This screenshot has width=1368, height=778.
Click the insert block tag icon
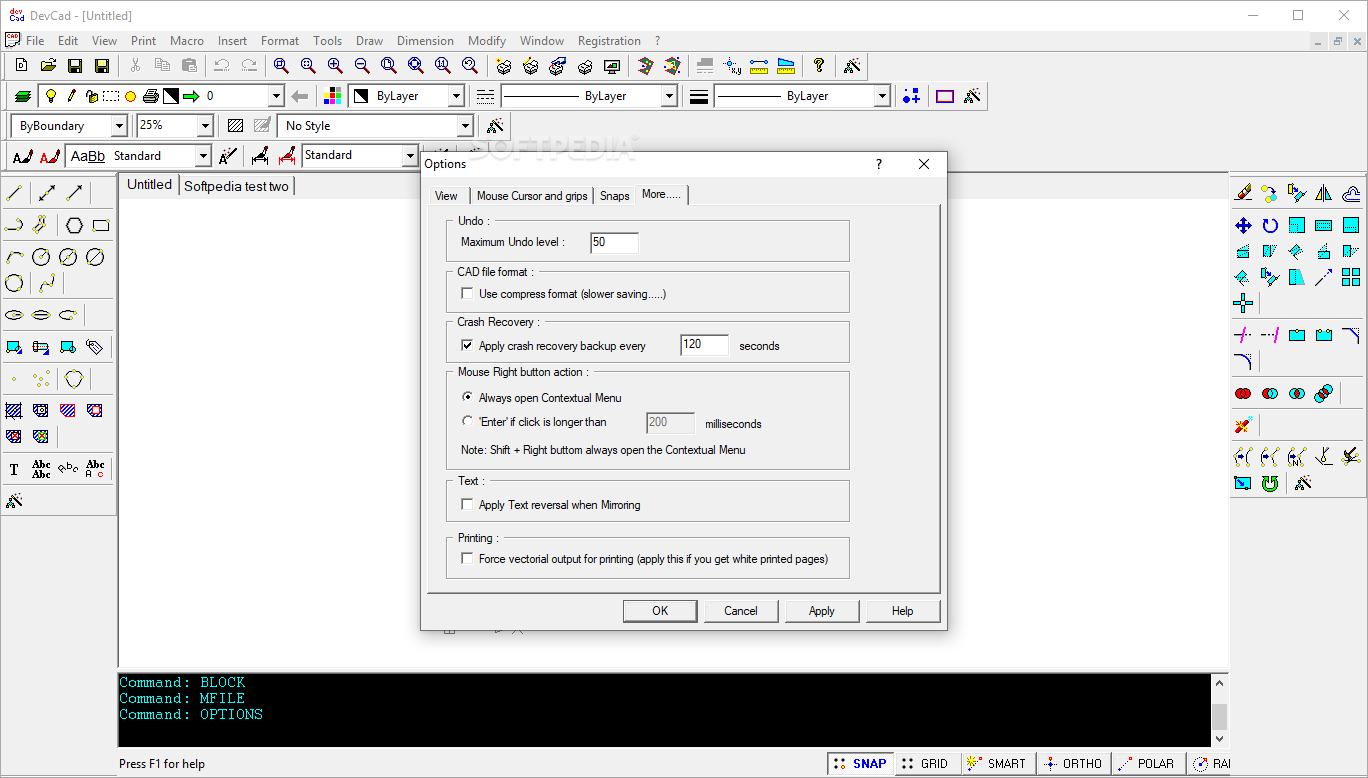click(95, 347)
